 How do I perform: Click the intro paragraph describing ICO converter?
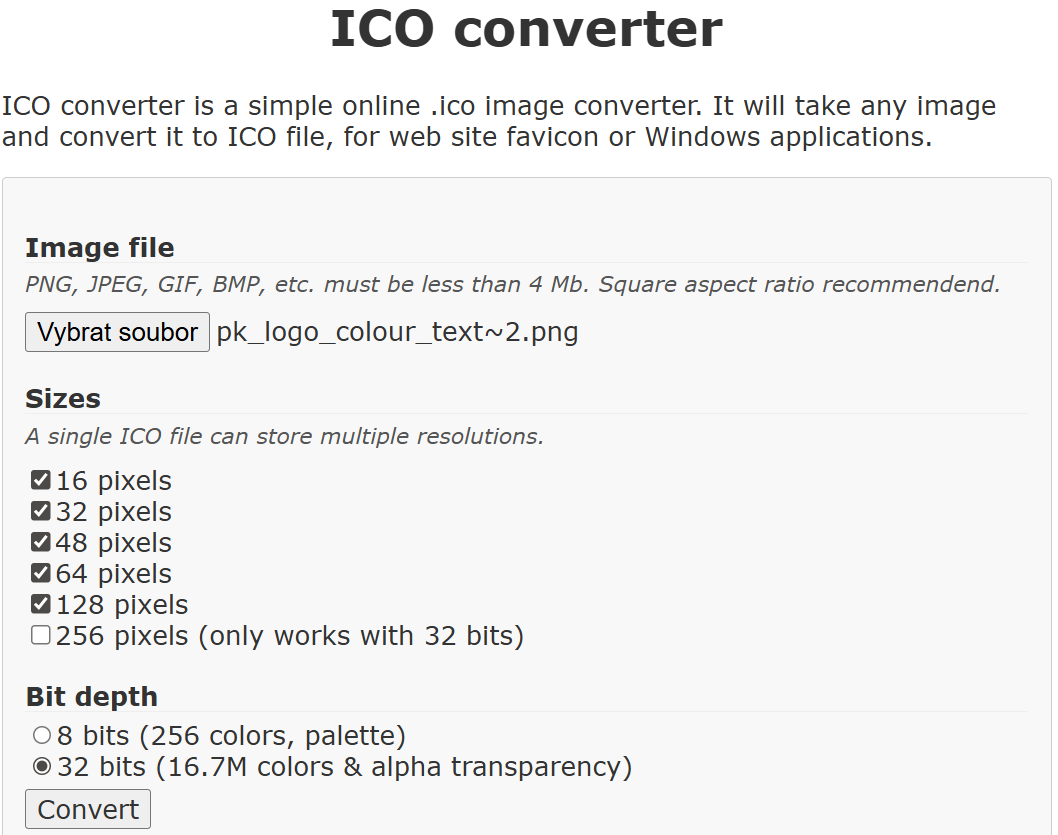(499, 121)
